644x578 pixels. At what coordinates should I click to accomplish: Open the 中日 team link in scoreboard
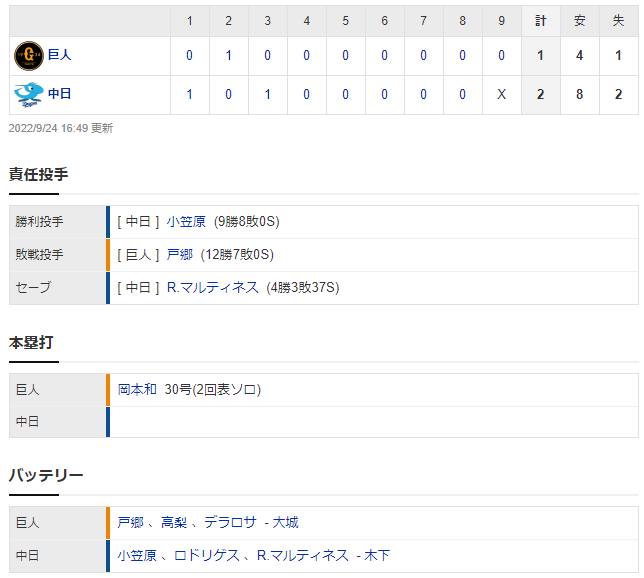[x=60, y=94]
